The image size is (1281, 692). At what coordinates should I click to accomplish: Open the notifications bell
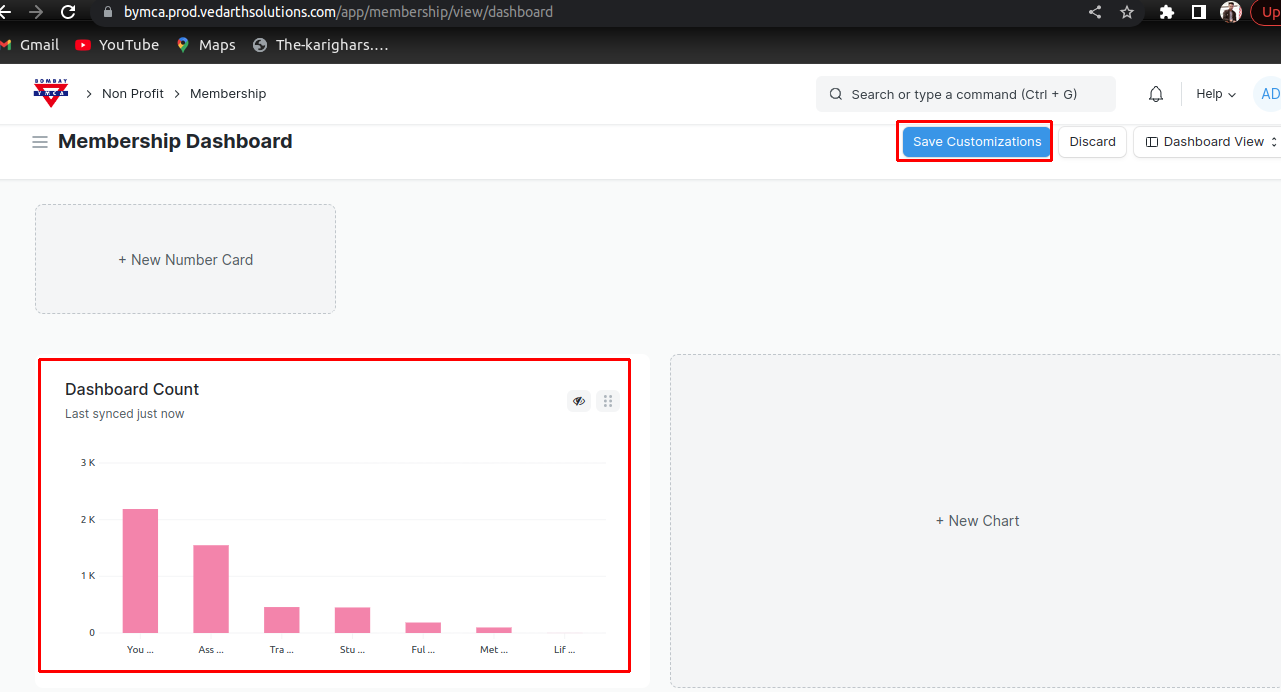pos(1156,94)
